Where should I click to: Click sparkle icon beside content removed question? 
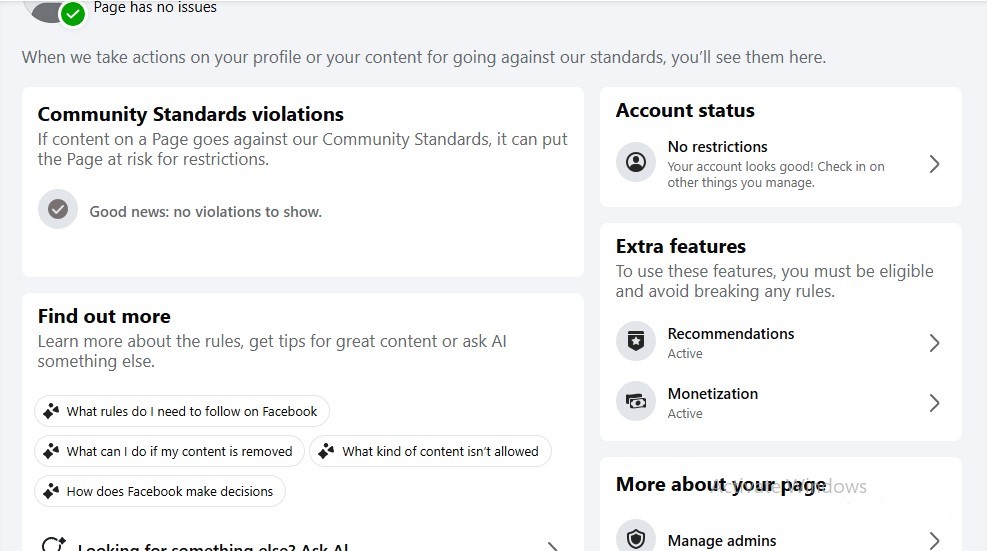coord(51,451)
